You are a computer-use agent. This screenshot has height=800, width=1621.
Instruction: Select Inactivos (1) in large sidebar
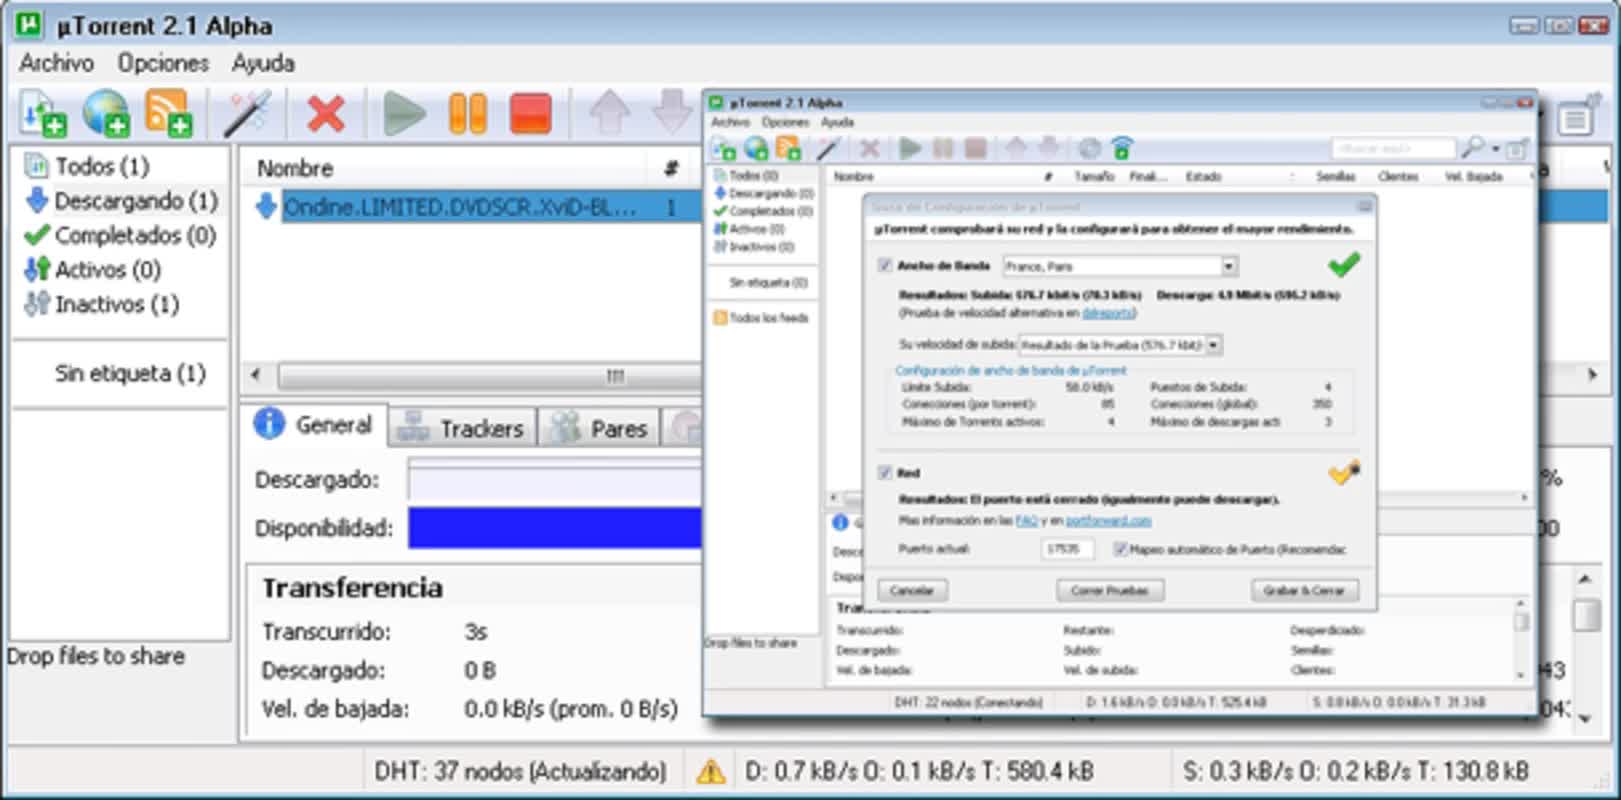[102, 304]
